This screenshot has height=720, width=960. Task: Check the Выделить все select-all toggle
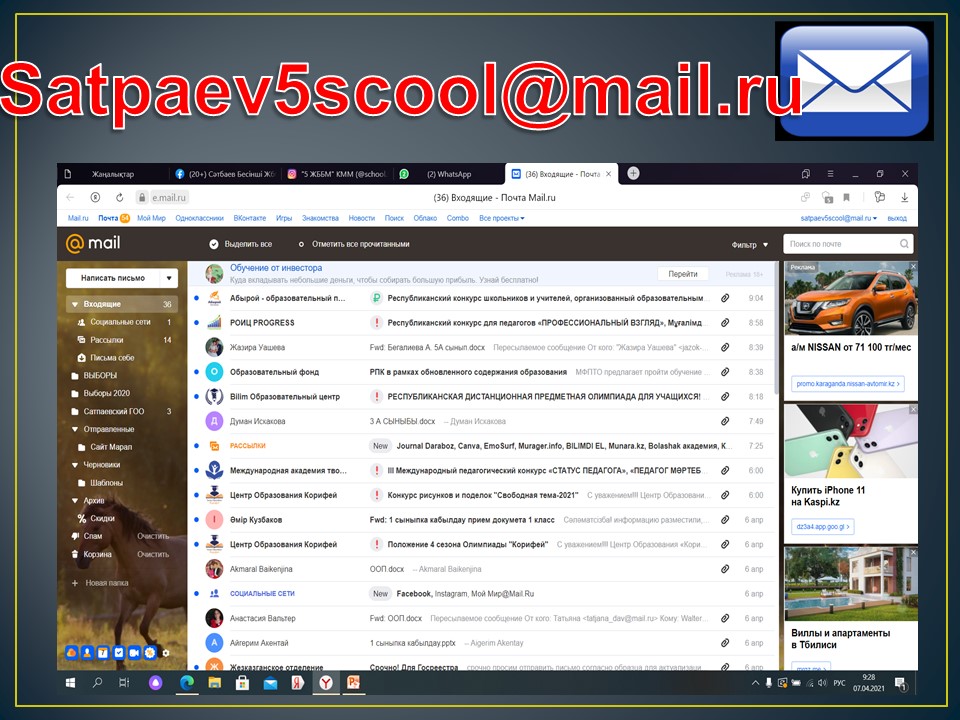pyautogui.click(x=214, y=244)
